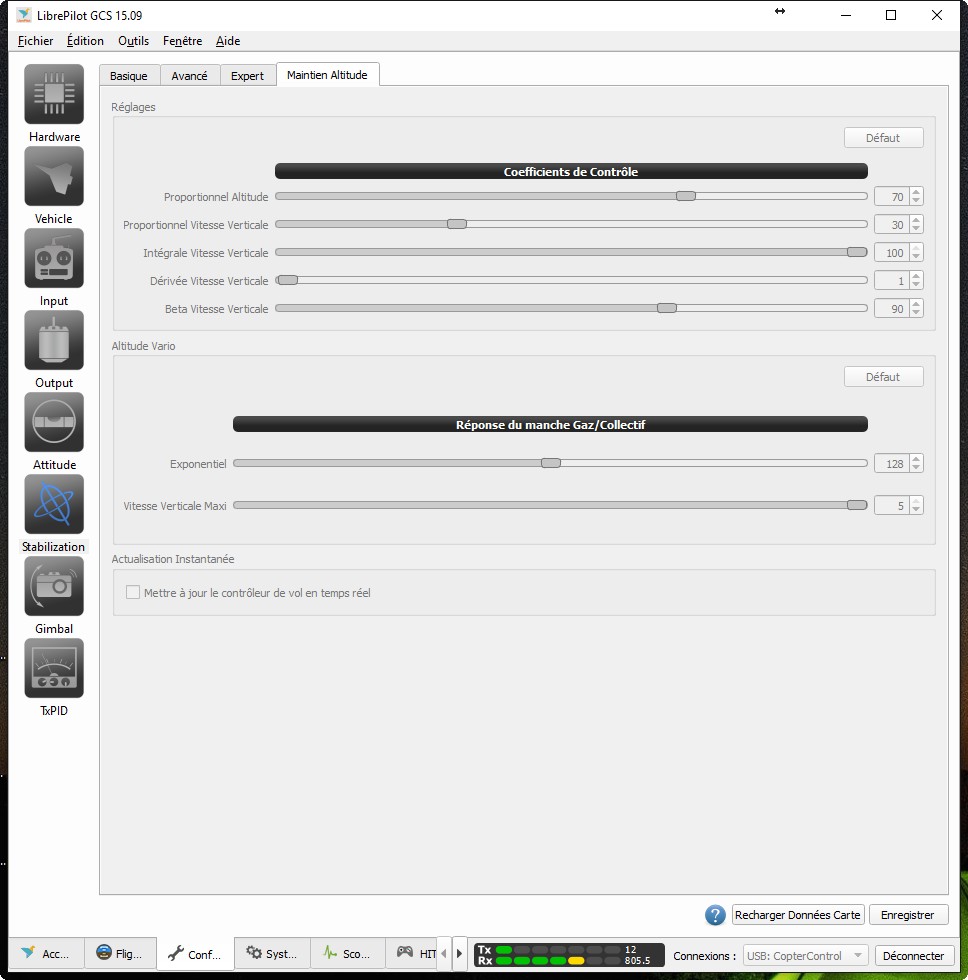The height and width of the screenshot is (980, 968).
Task: Adjust the Proportionnel Altitude slider handle
Action: click(686, 196)
